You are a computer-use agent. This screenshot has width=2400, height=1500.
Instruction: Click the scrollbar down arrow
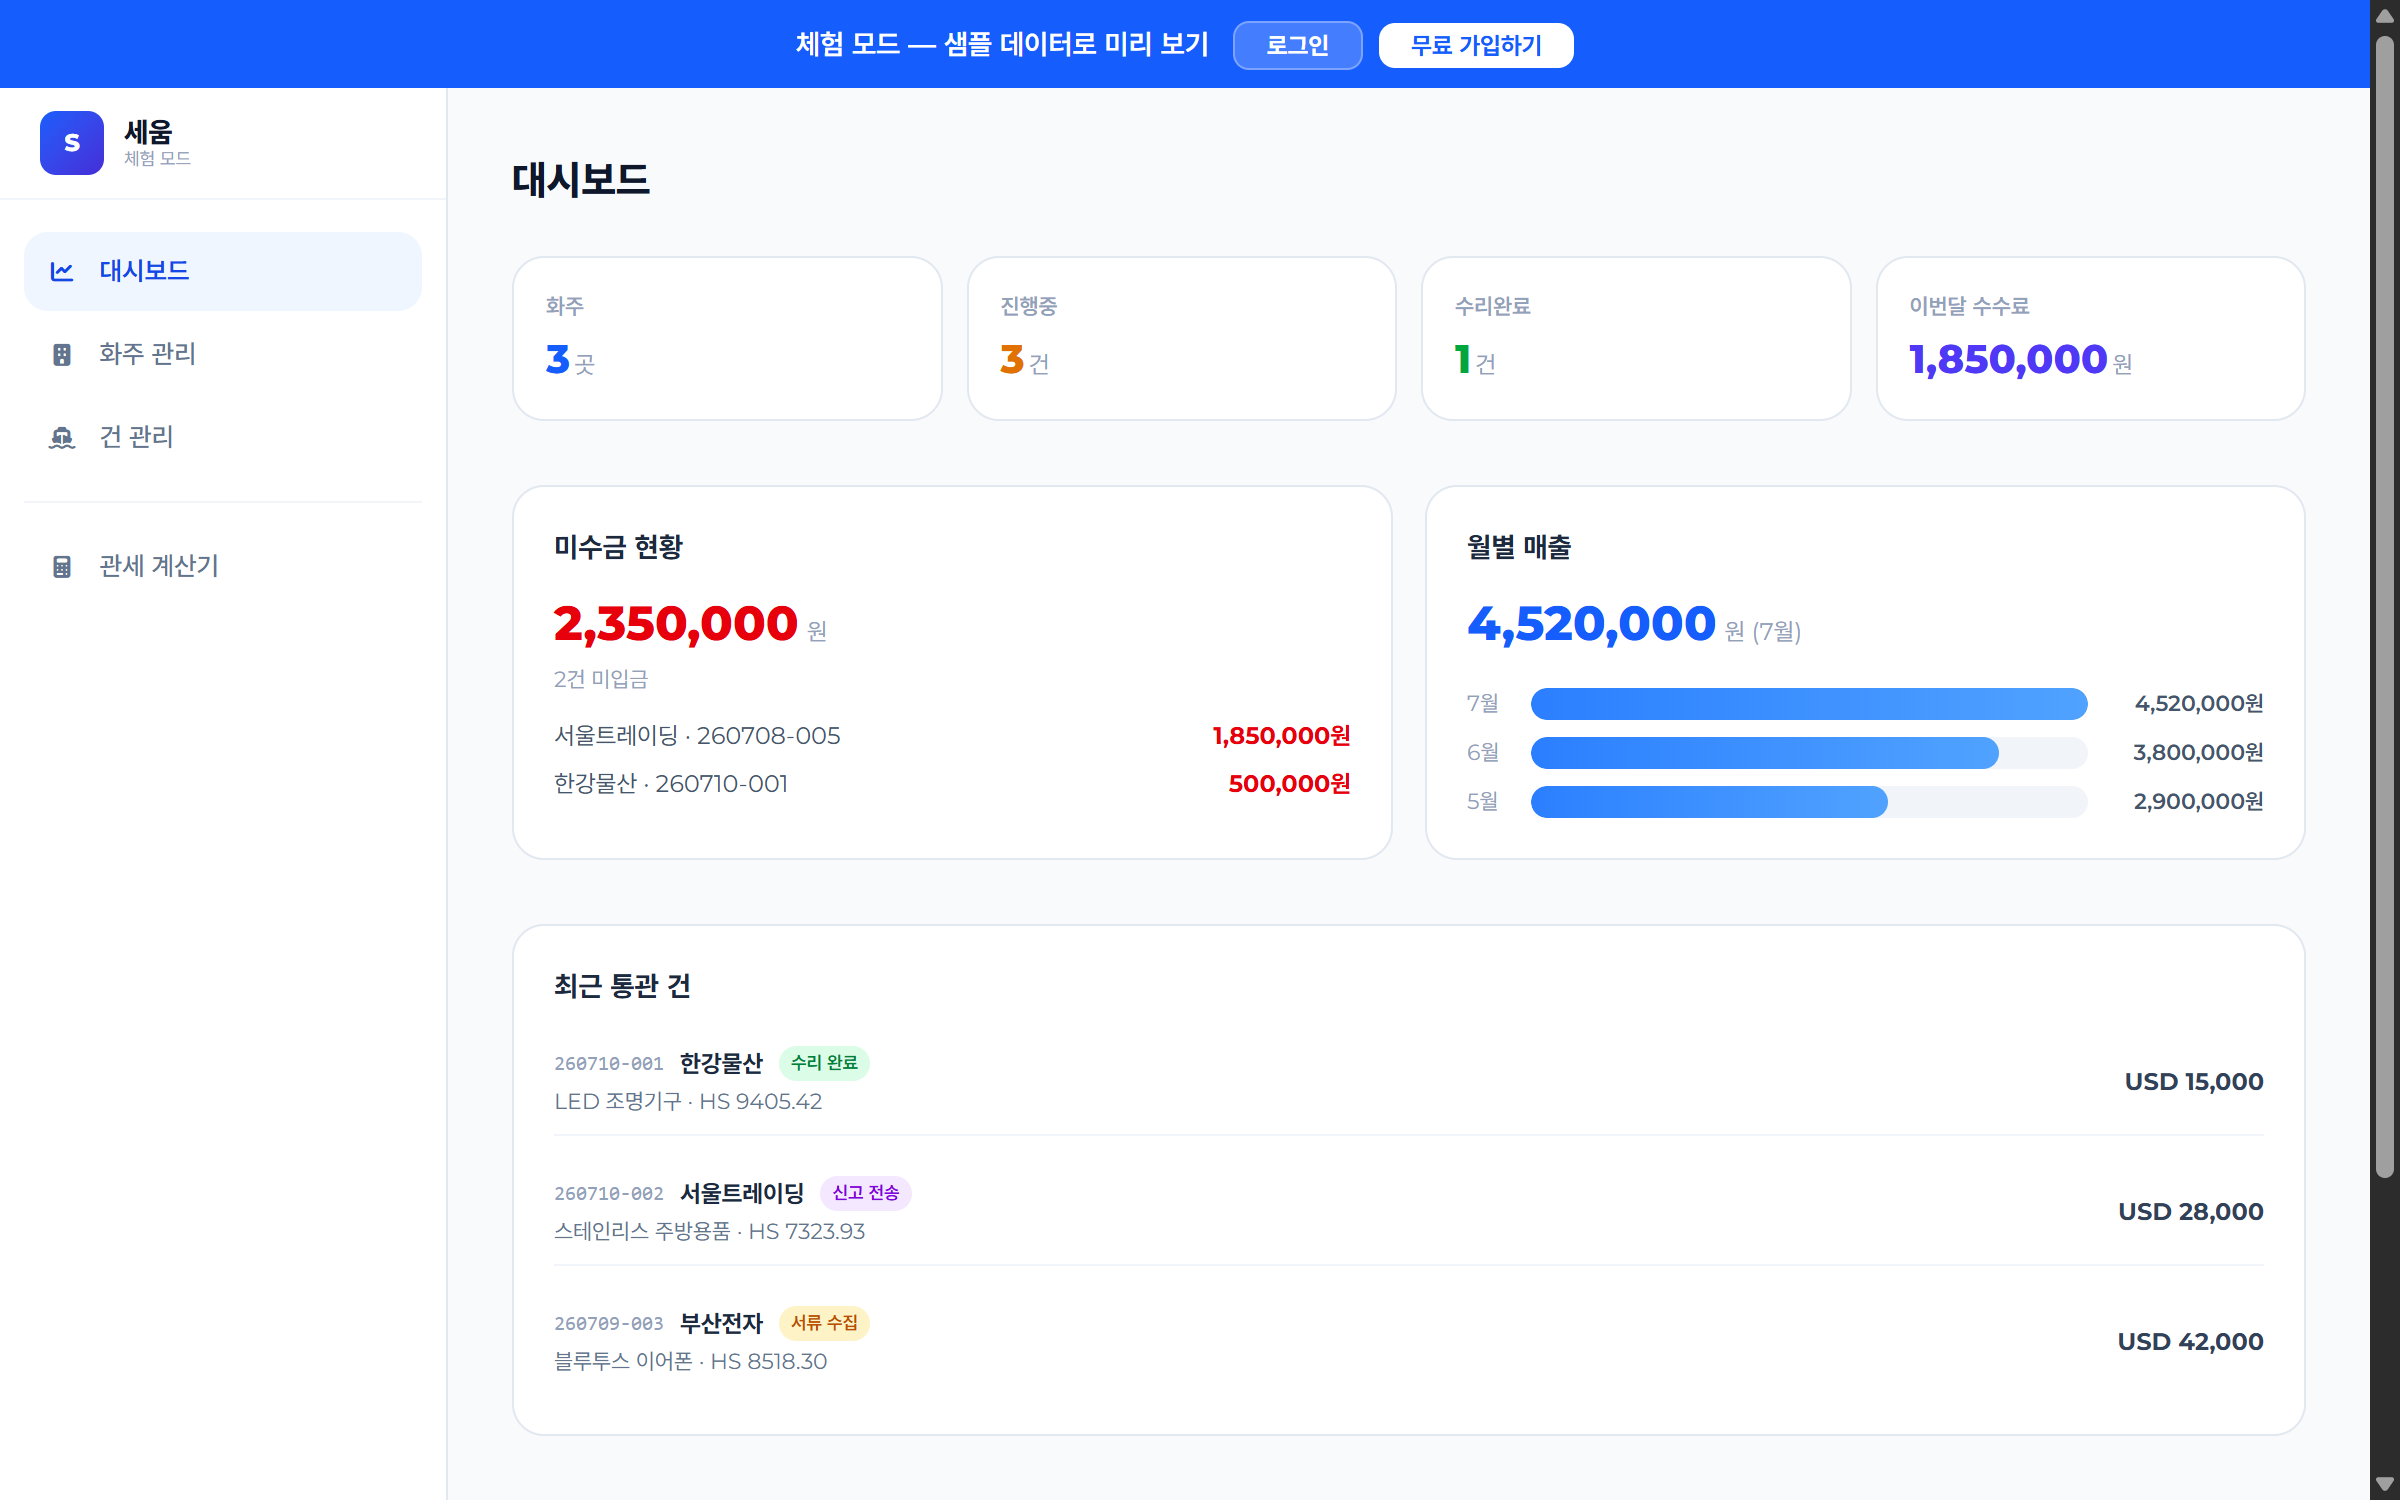coord(2385,1484)
